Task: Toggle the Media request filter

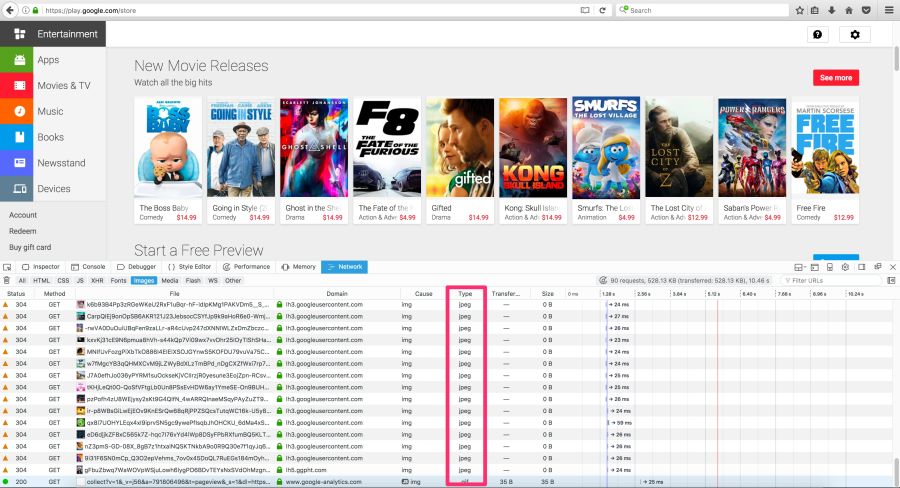Action: click(x=170, y=281)
